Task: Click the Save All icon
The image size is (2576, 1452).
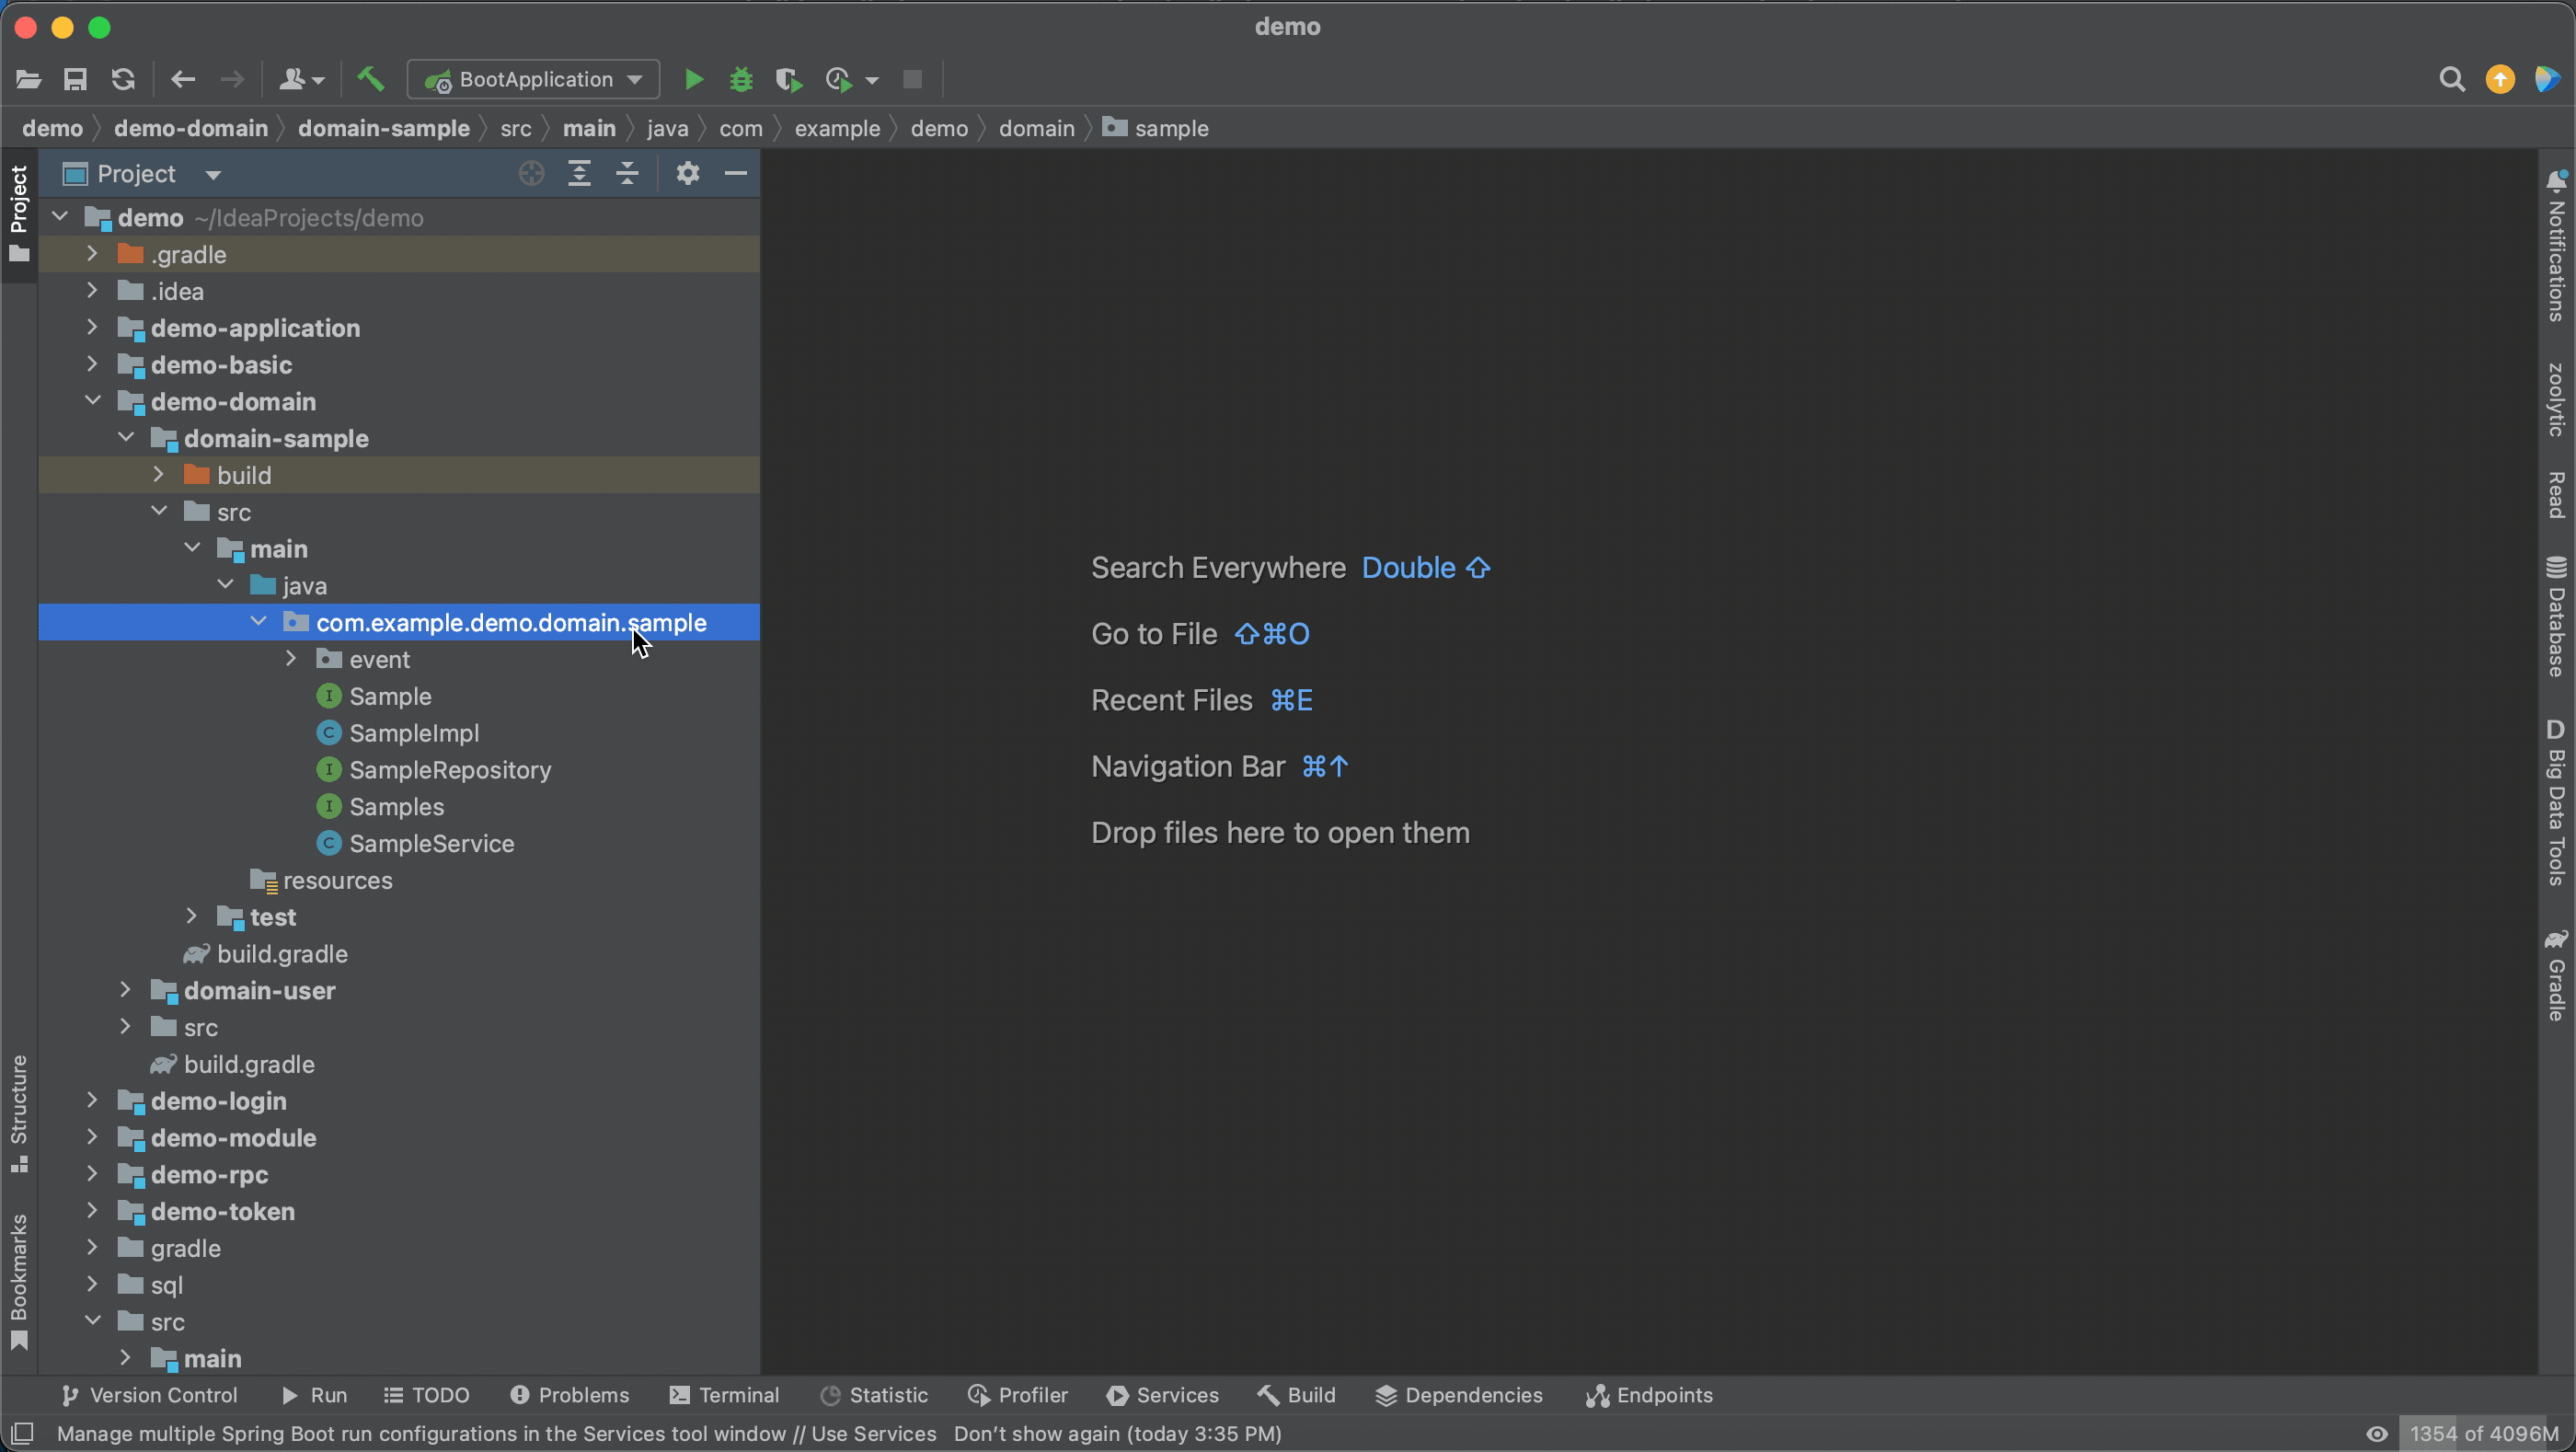Action: [75, 79]
